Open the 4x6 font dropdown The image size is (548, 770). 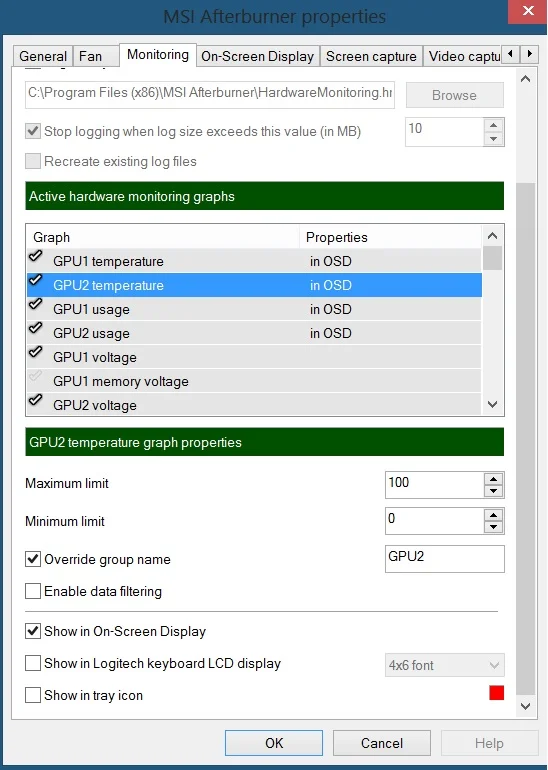tap(445, 665)
